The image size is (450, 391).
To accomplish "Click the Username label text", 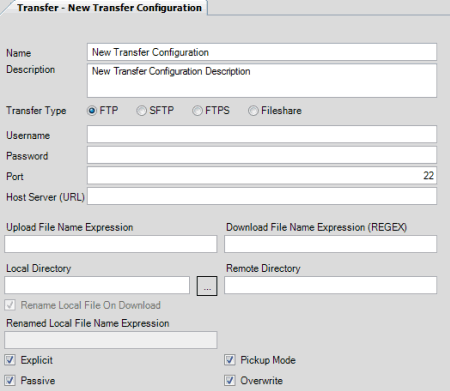I will (28, 135).
